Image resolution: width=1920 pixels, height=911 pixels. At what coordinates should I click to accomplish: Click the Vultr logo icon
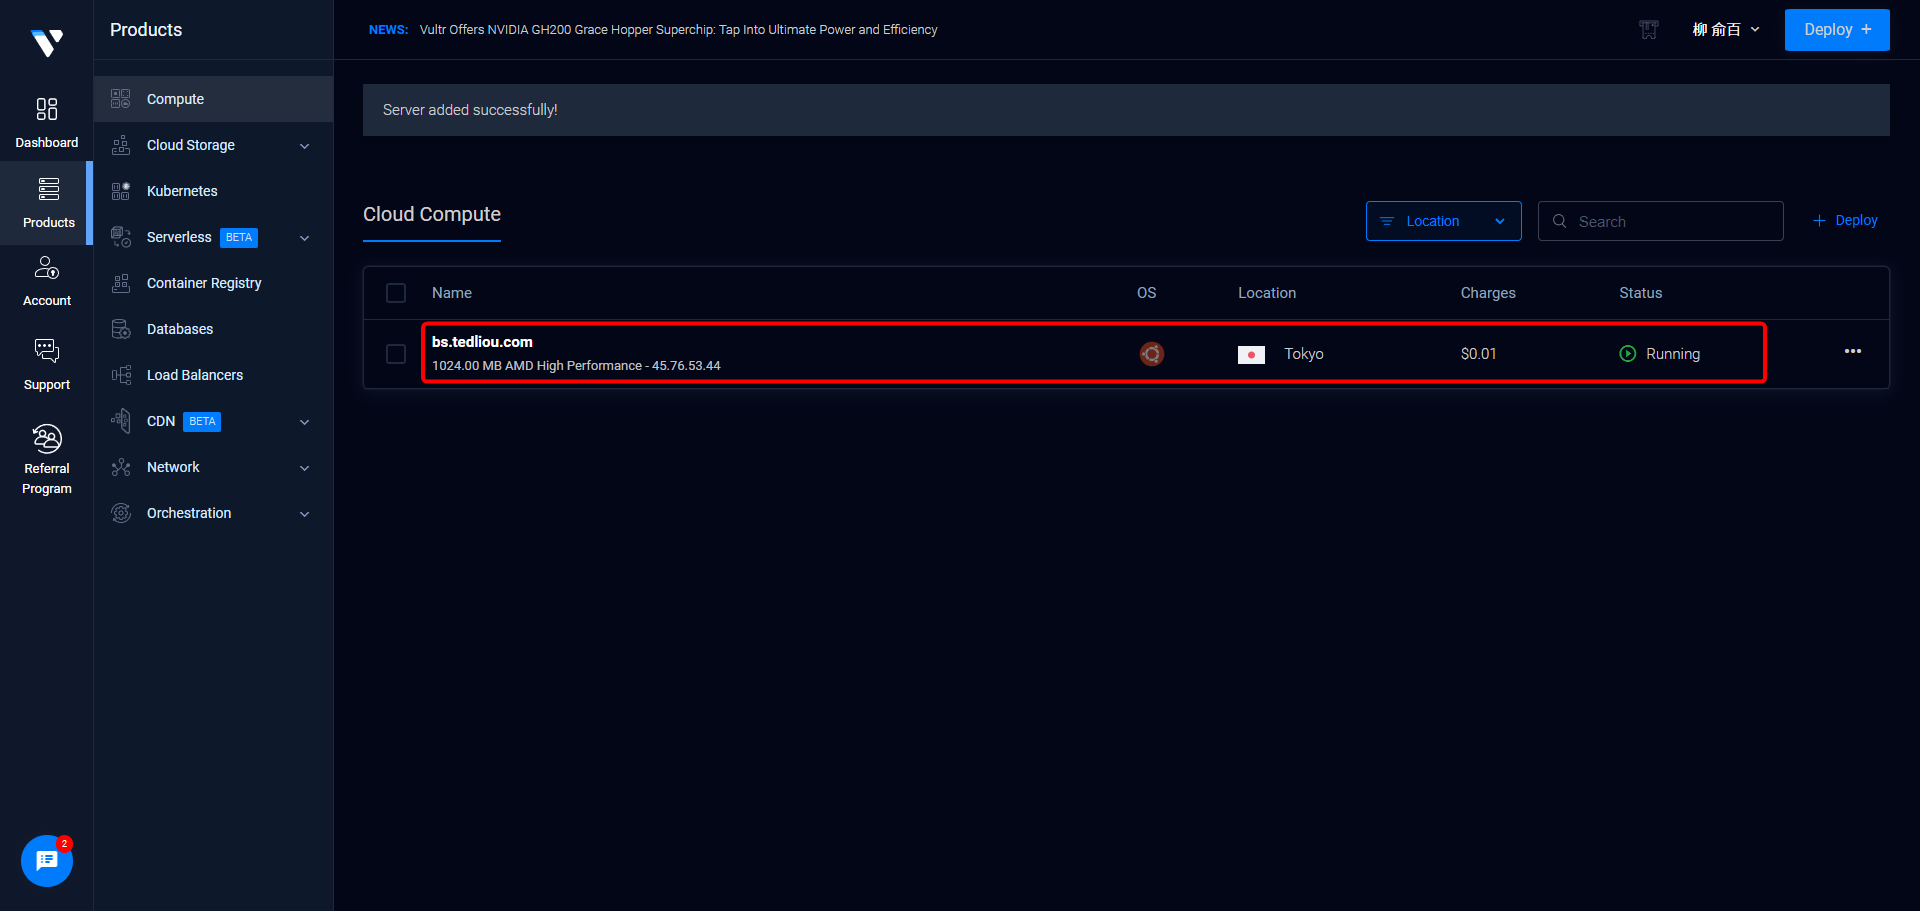[x=47, y=42]
